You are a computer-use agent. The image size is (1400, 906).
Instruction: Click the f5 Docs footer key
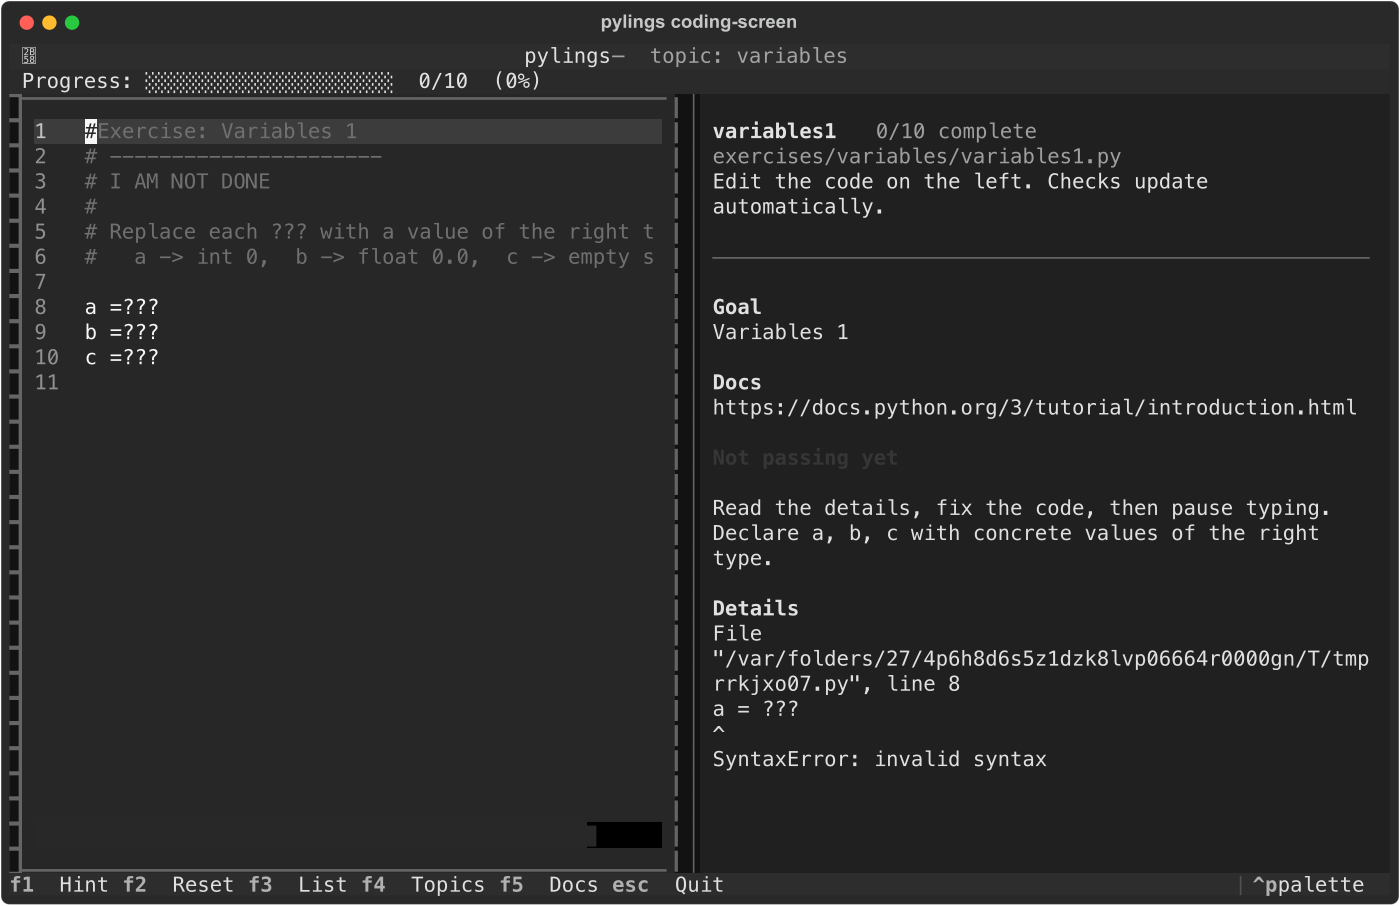[548, 885]
